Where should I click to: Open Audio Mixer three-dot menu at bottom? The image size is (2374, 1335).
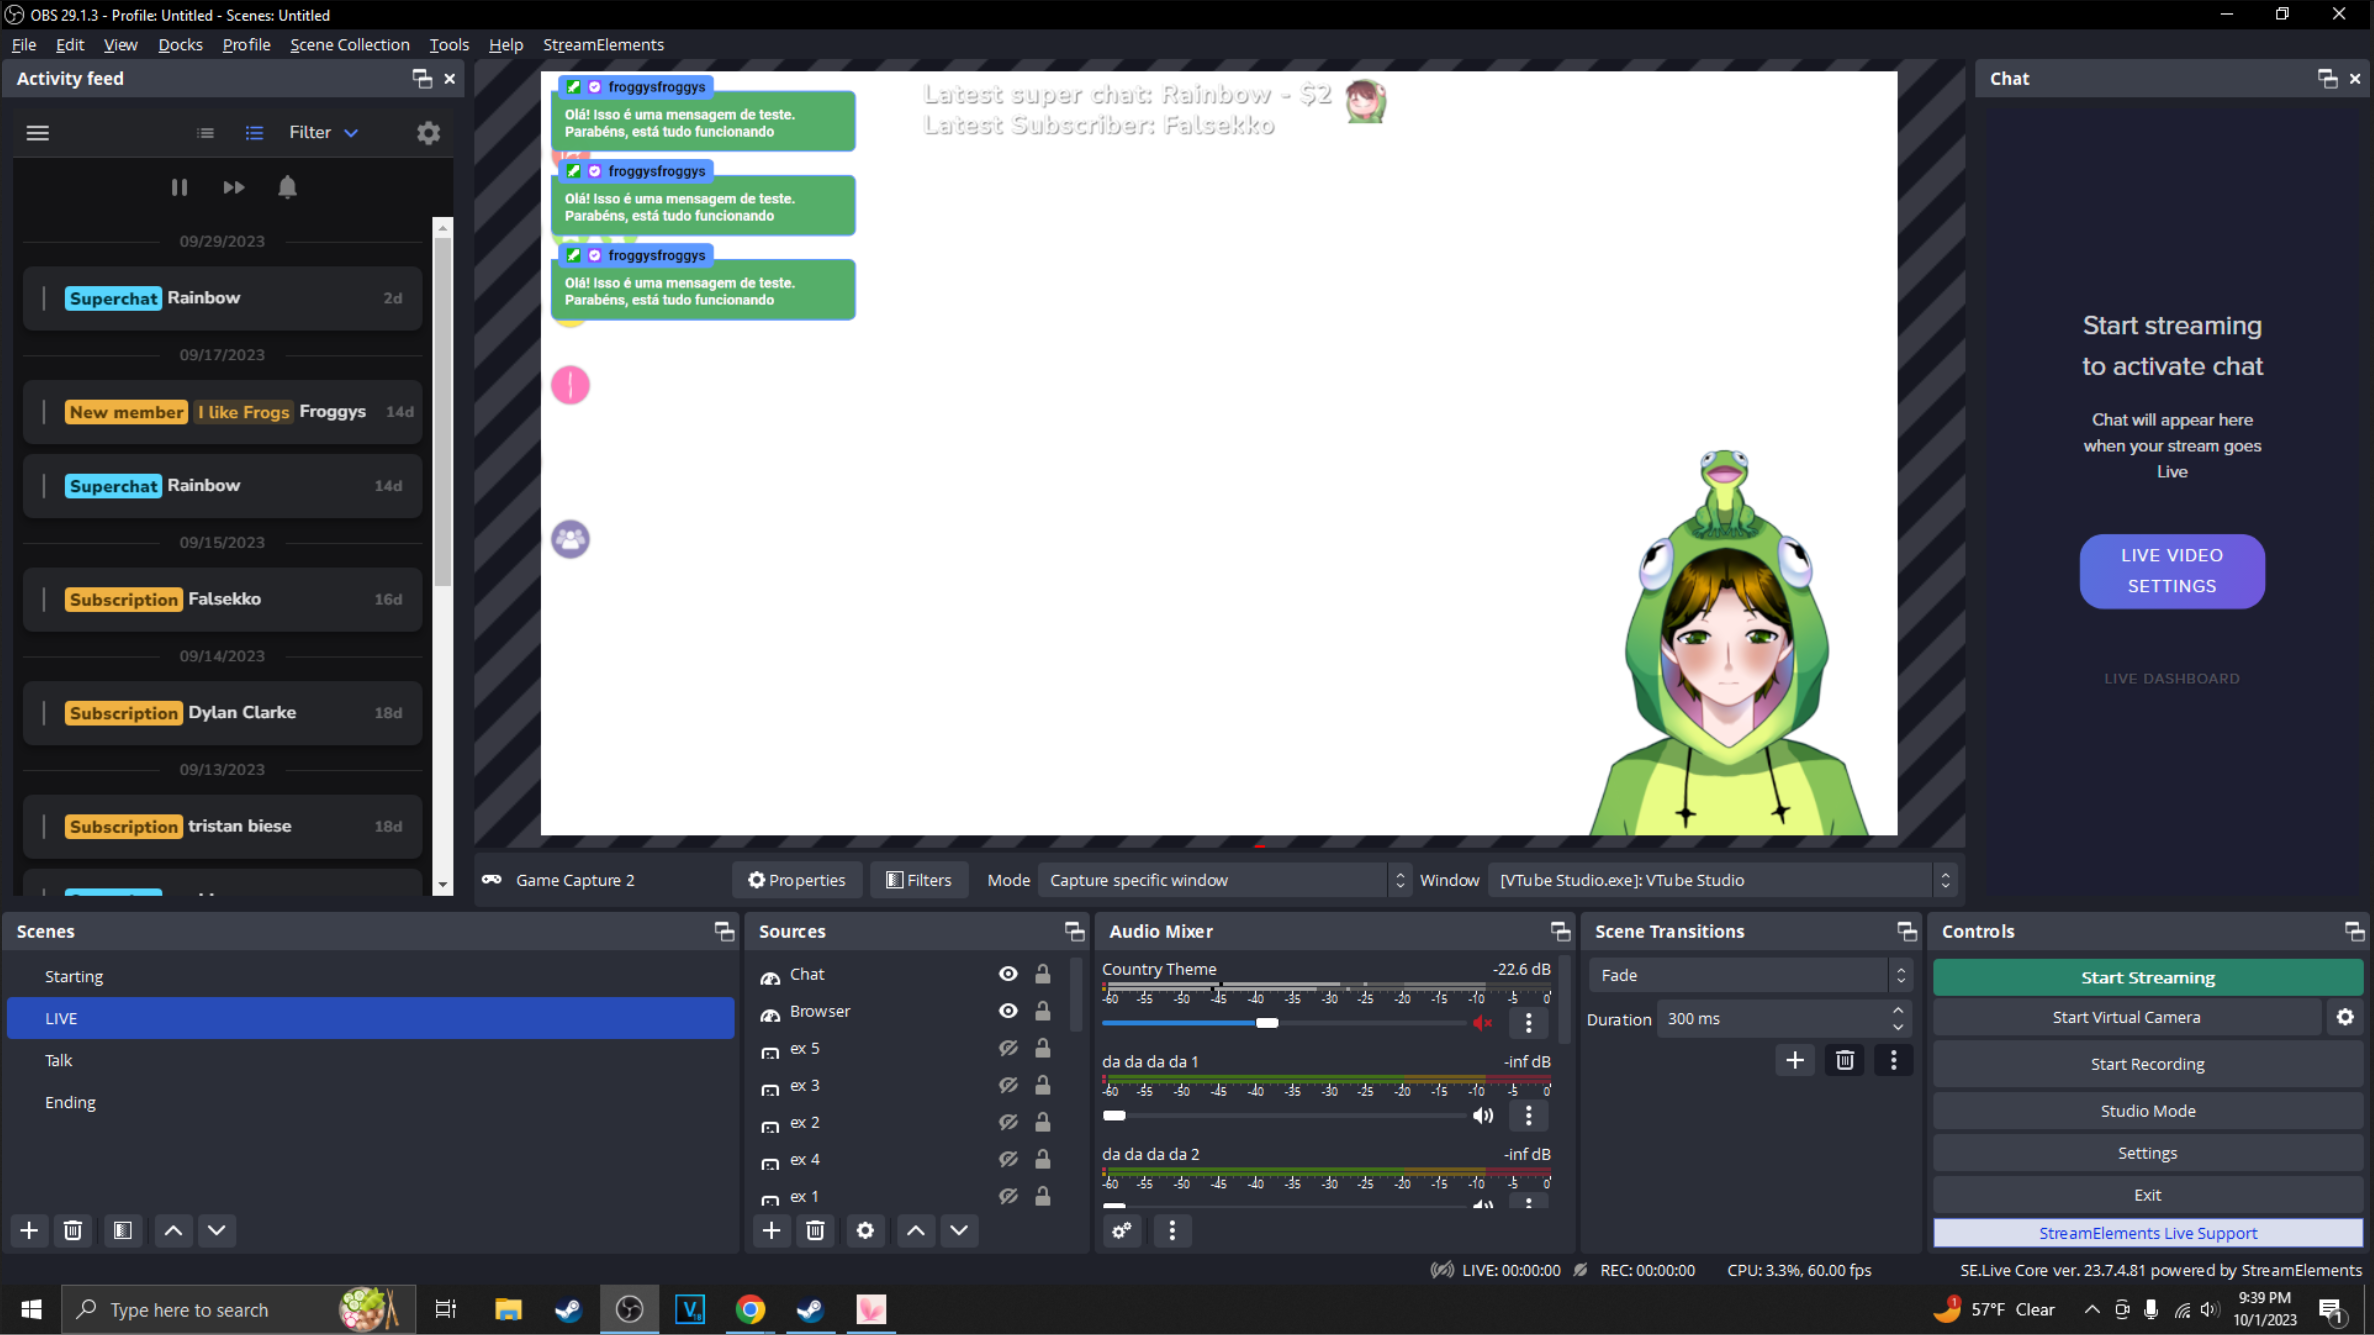[1172, 1230]
